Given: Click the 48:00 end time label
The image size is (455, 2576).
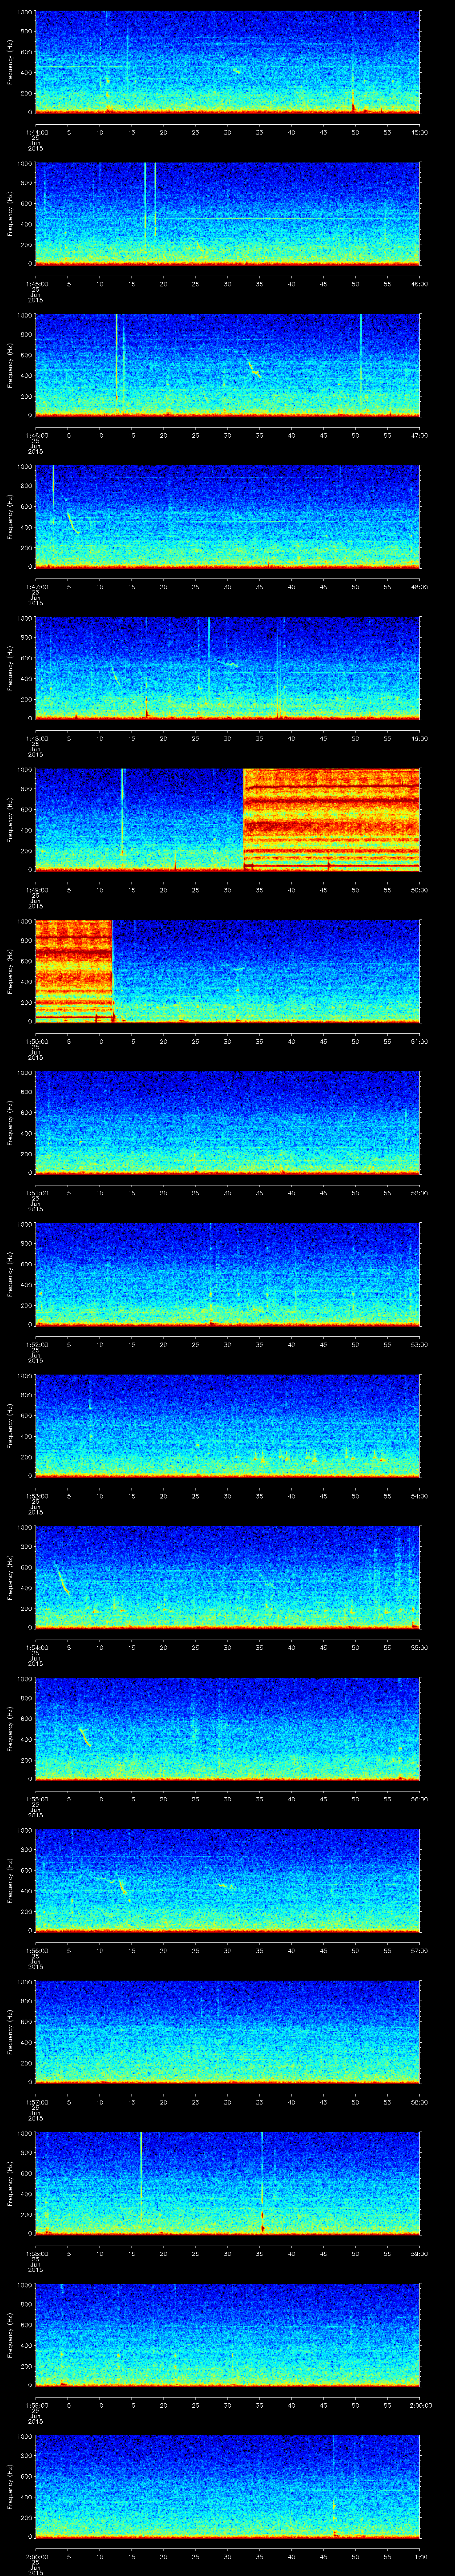Looking at the screenshot, I should [x=420, y=587].
